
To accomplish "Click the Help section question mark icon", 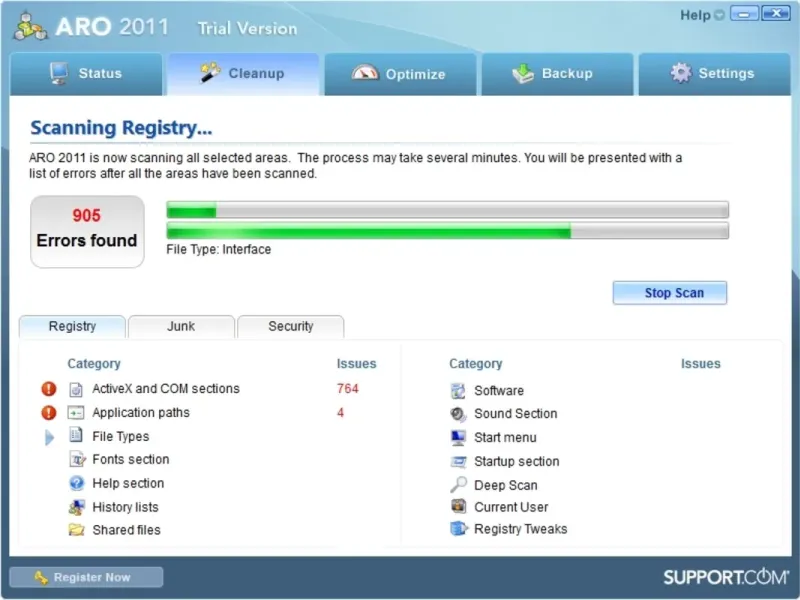I will pos(77,483).
